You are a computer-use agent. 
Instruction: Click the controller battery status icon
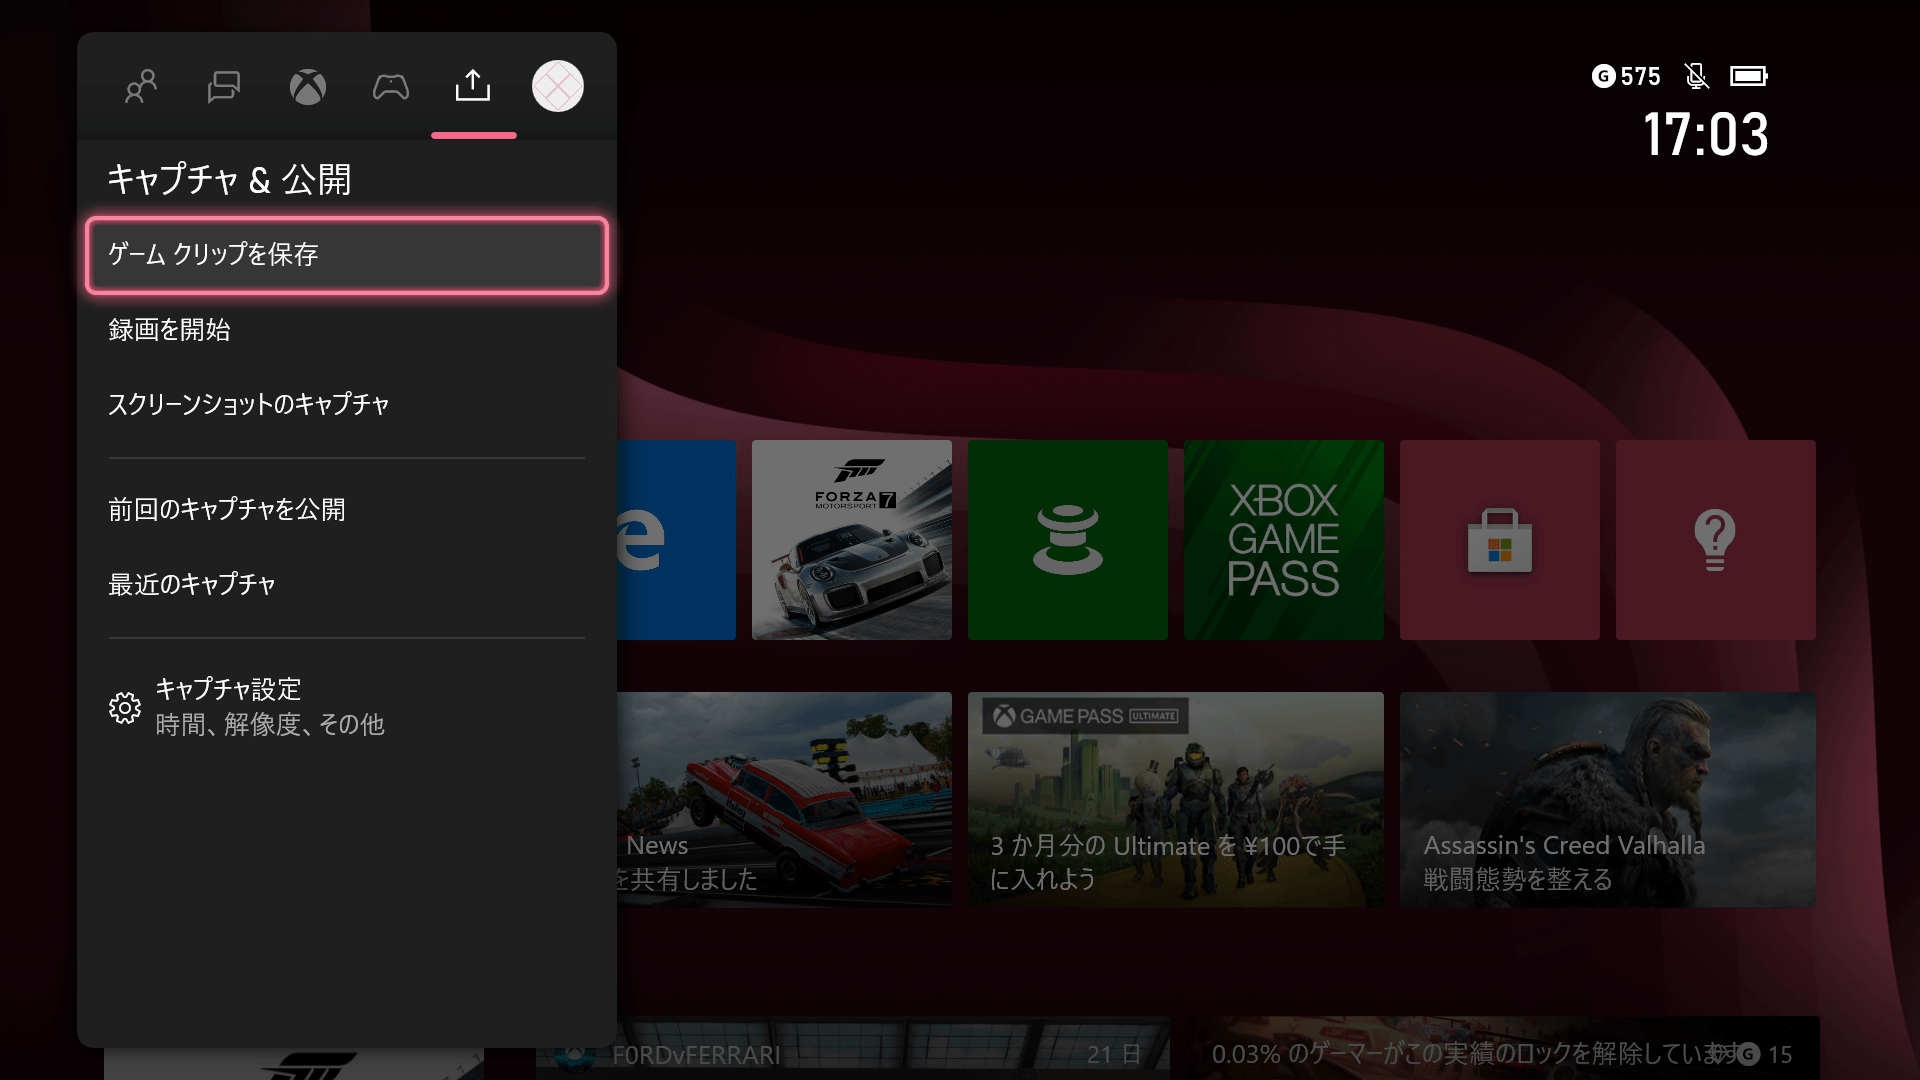click(1749, 76)
